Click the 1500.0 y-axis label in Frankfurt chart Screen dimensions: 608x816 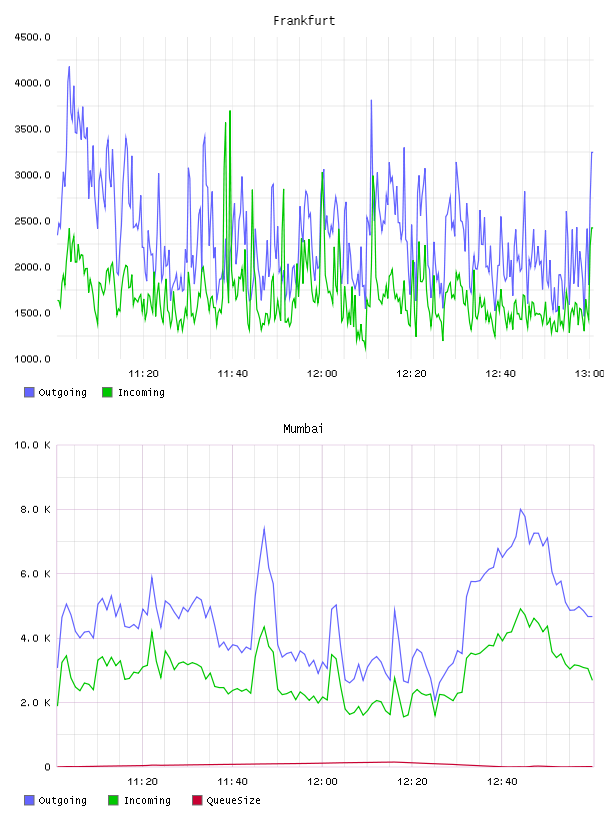[x=32, y=313]
